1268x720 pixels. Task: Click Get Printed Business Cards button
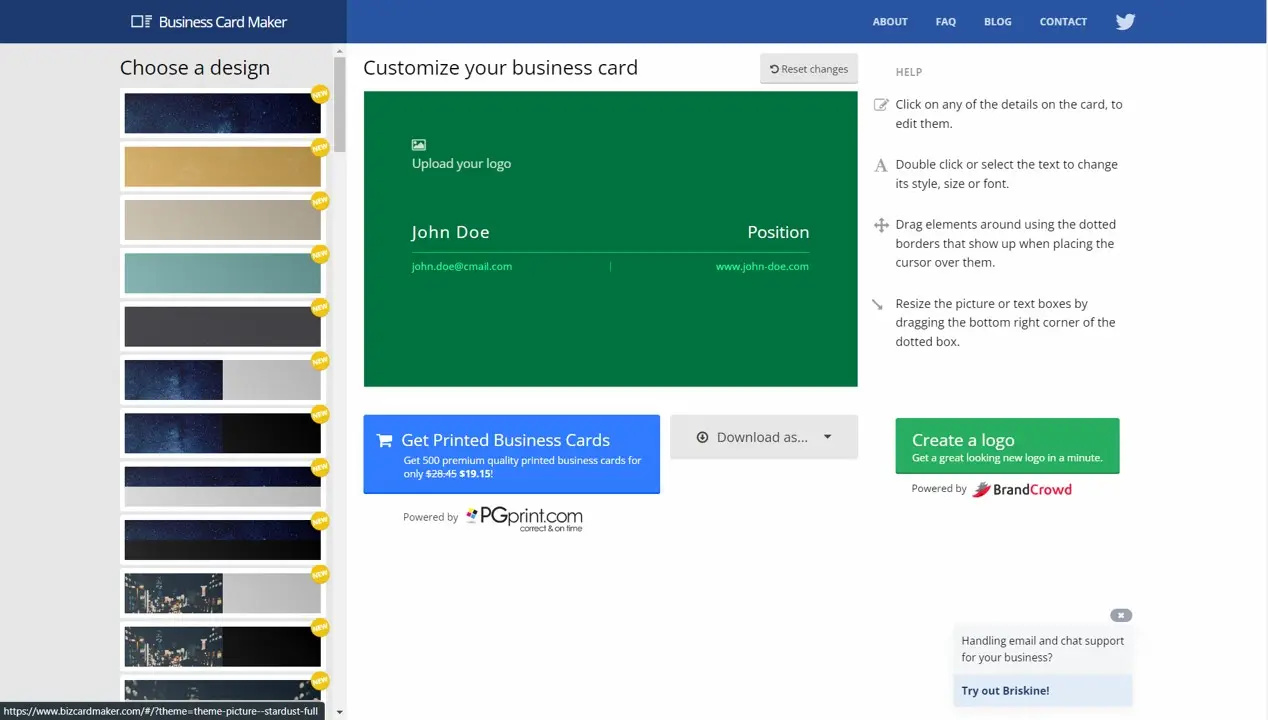tap(511, 454)
